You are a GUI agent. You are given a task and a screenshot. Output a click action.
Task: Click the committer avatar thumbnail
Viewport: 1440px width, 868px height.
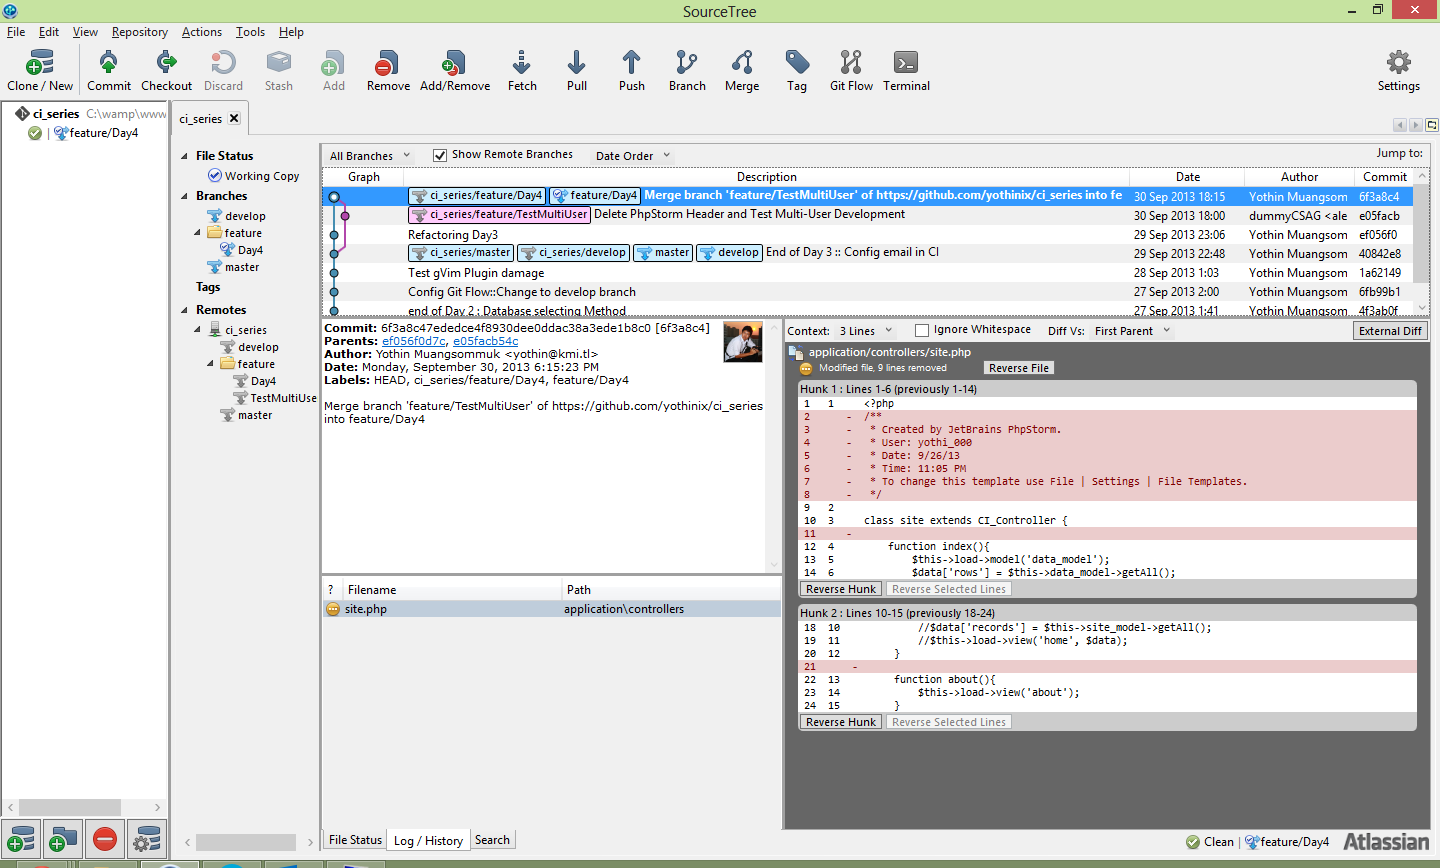(743, 342)
